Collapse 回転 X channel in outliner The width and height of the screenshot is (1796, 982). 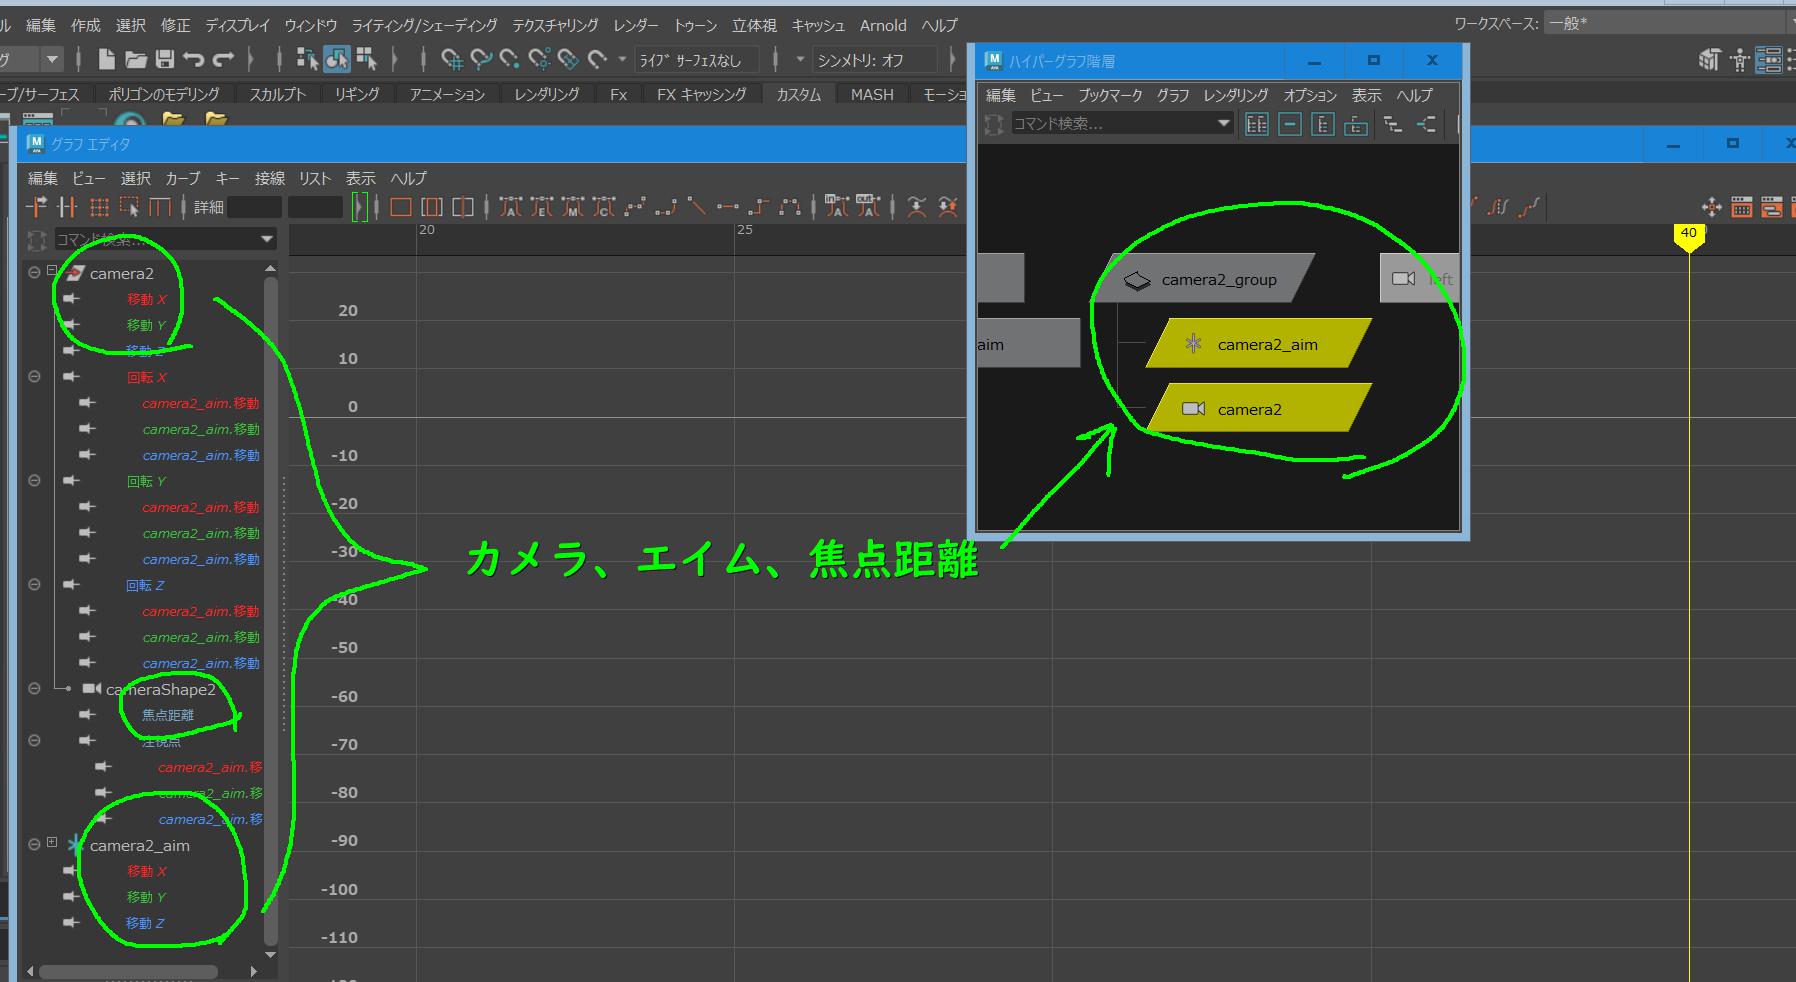pyautogui.click(x=35, y=377)
